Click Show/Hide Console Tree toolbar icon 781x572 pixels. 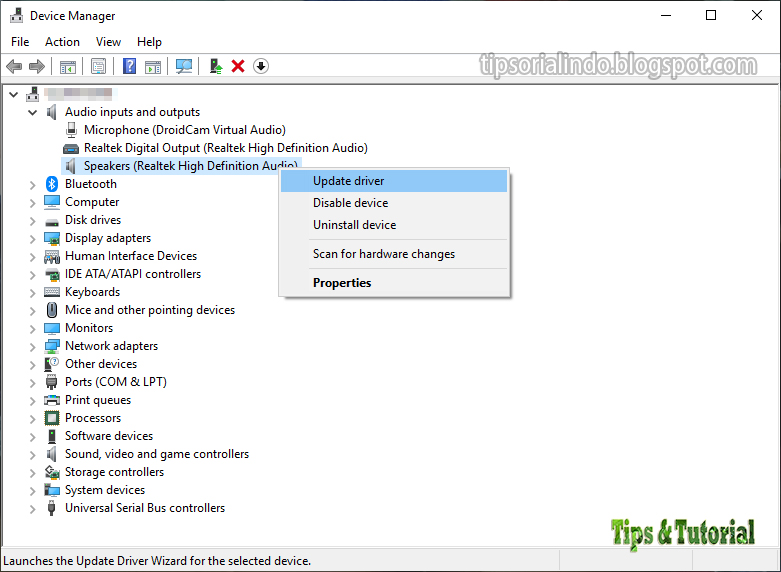(x=68, y=66)
